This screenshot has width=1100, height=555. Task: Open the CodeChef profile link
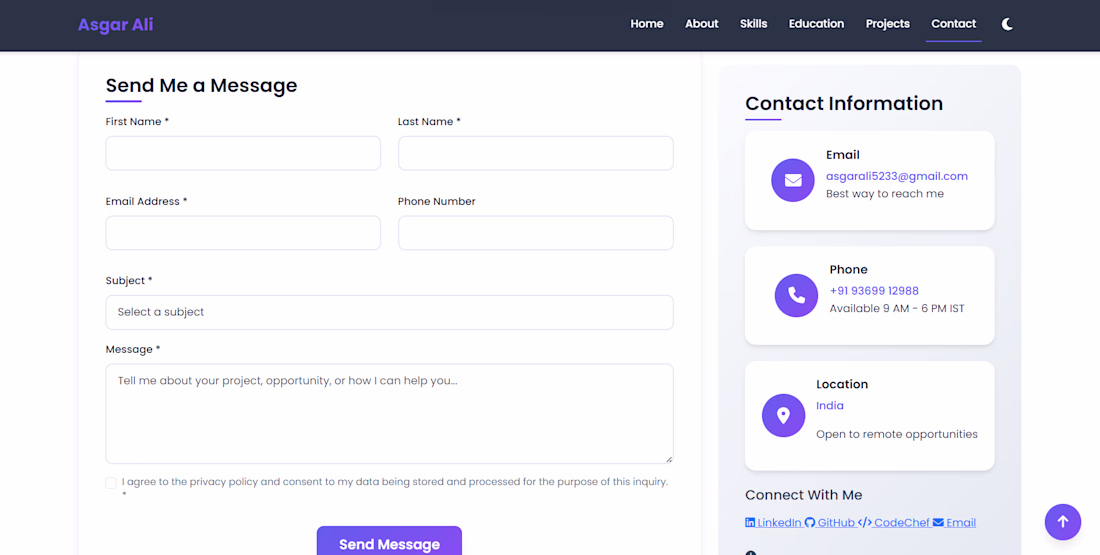tap(894, 523)
